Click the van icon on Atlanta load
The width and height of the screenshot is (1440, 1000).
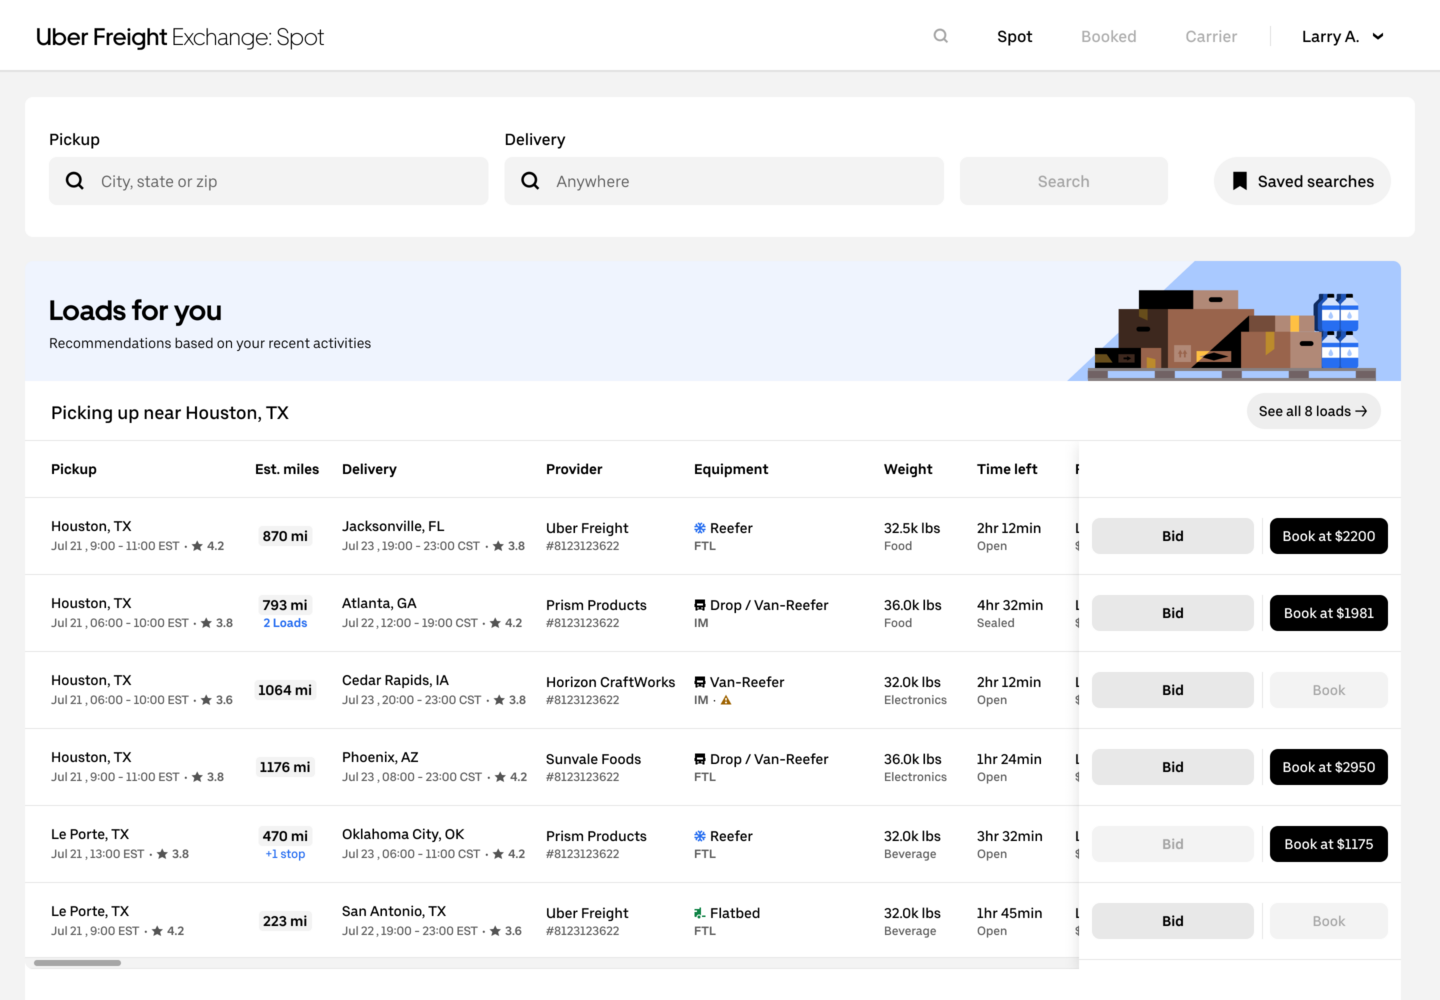pyautogui.click(x=700, y=605)
